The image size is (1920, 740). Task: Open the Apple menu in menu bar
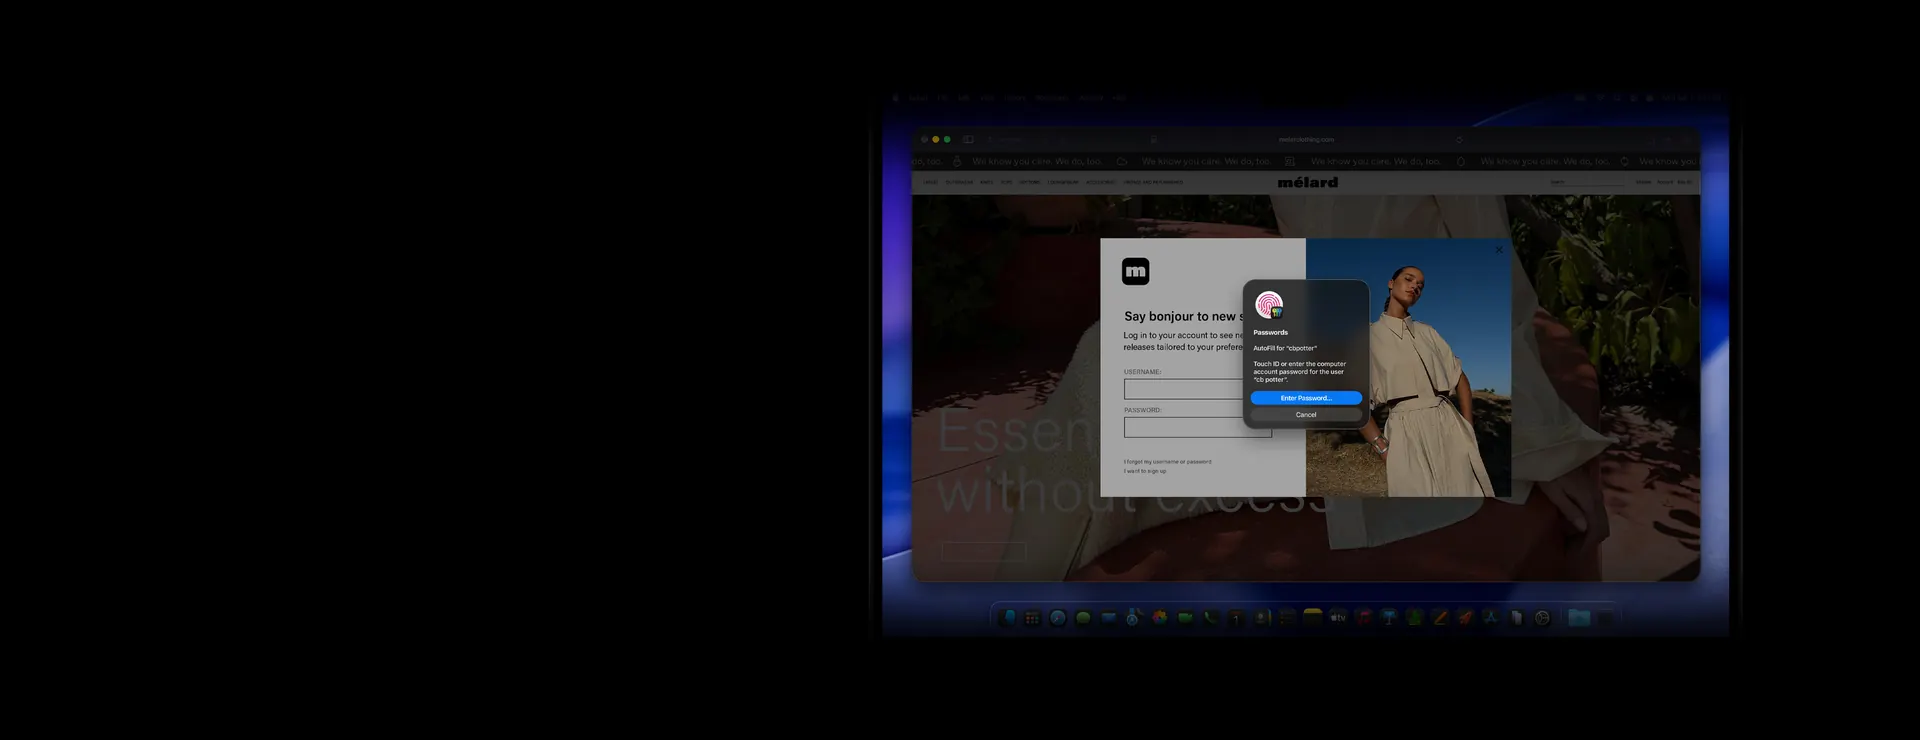tap(896, 98)
